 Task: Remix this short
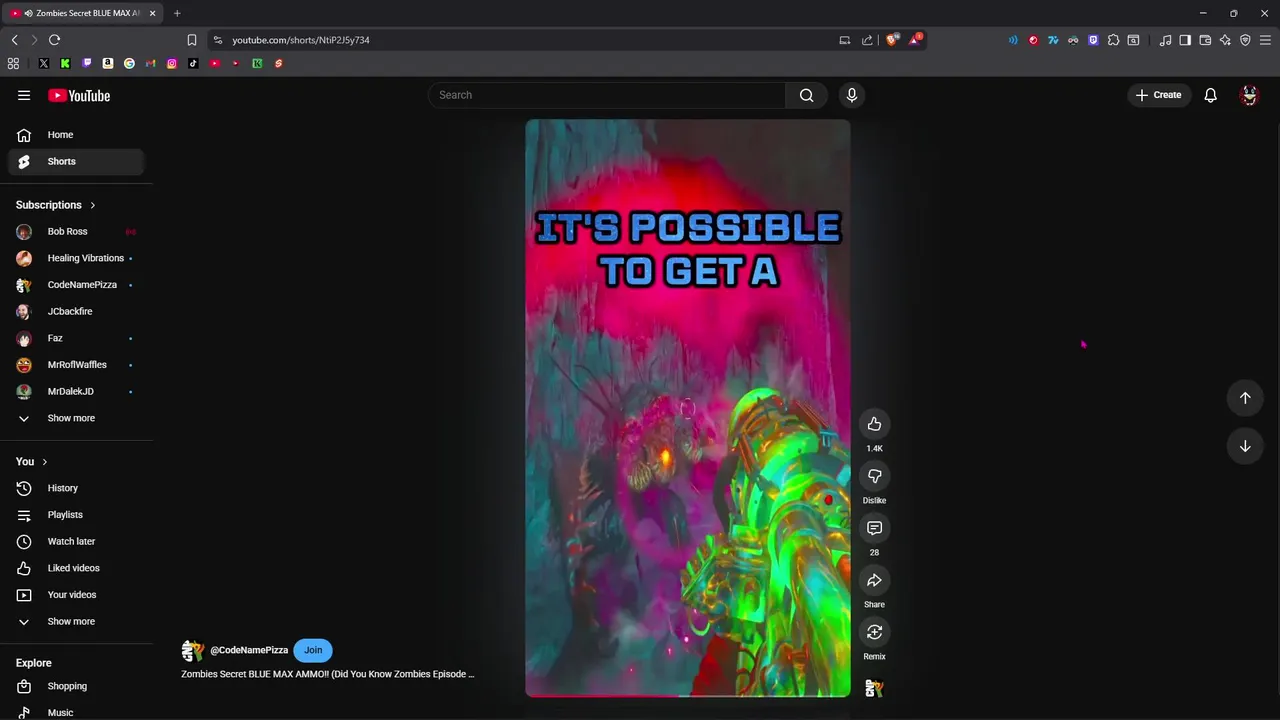874,632
